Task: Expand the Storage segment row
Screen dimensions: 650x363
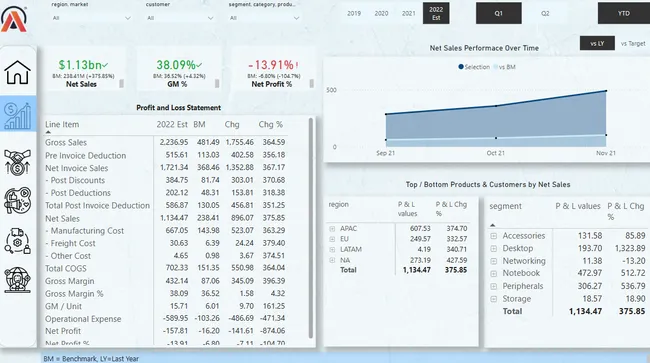Action: click(493, 299)
